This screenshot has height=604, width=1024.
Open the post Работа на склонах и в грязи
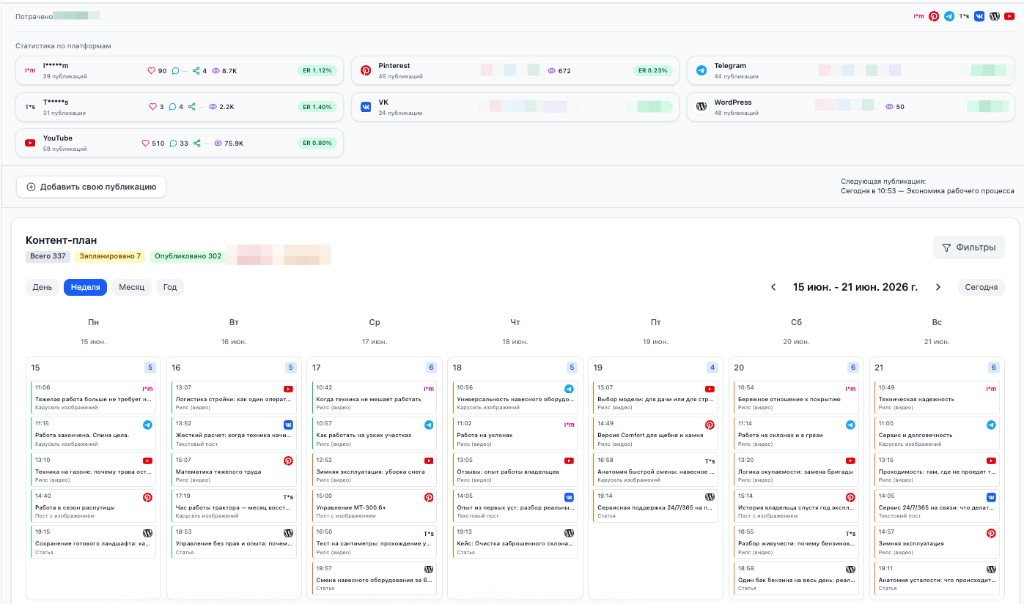796,434
